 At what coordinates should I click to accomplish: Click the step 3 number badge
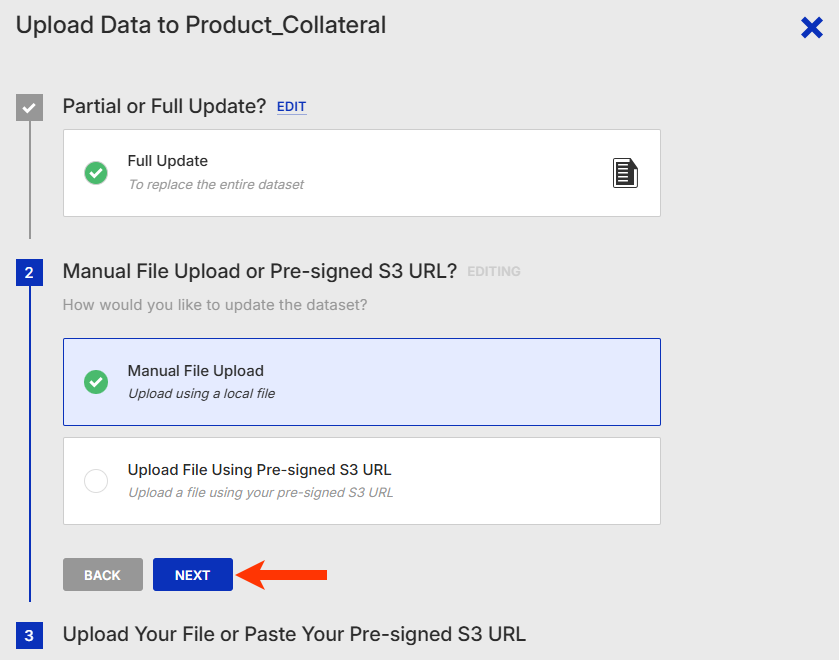29,635
